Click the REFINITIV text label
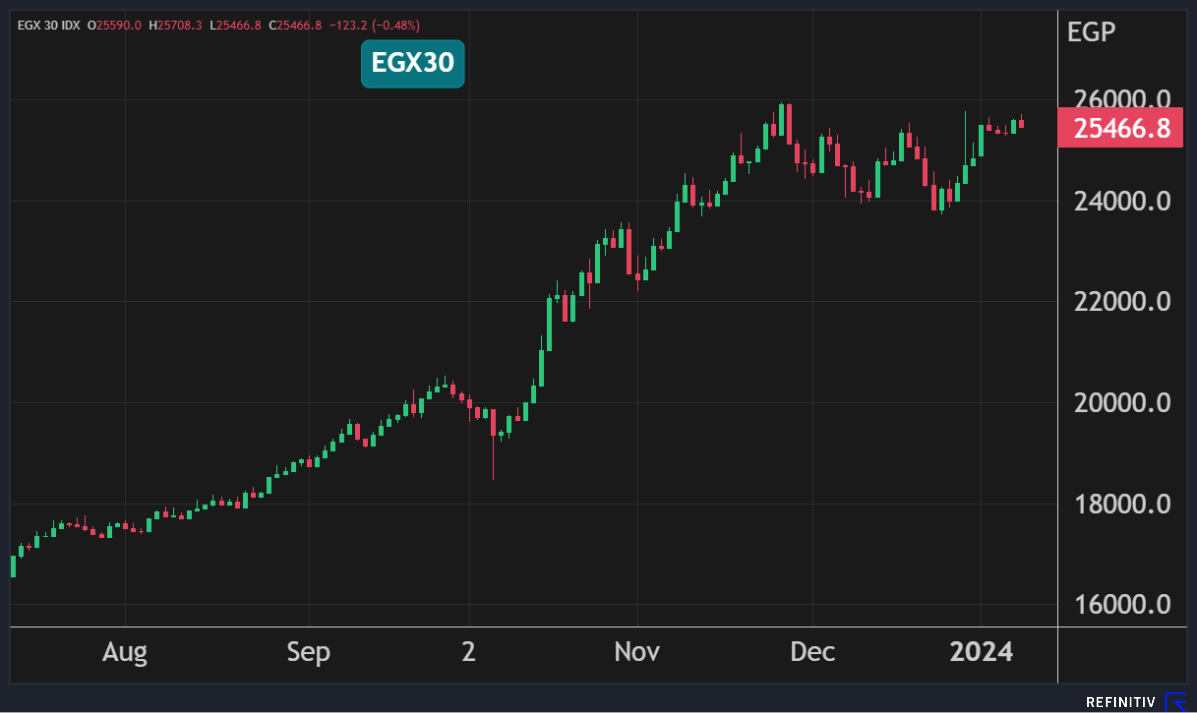1197x713 pixels. [1120, 702]
